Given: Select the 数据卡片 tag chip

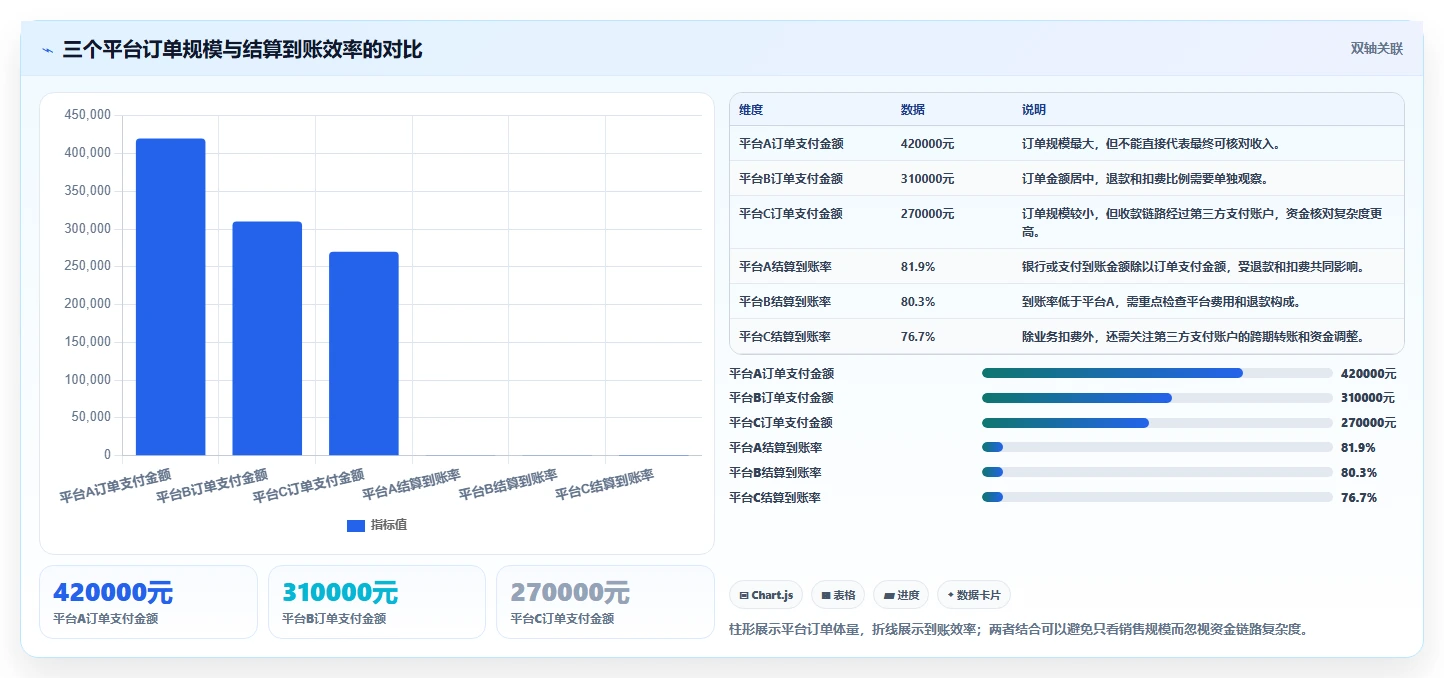Looking at the screenshot, I should coord(974,595).
